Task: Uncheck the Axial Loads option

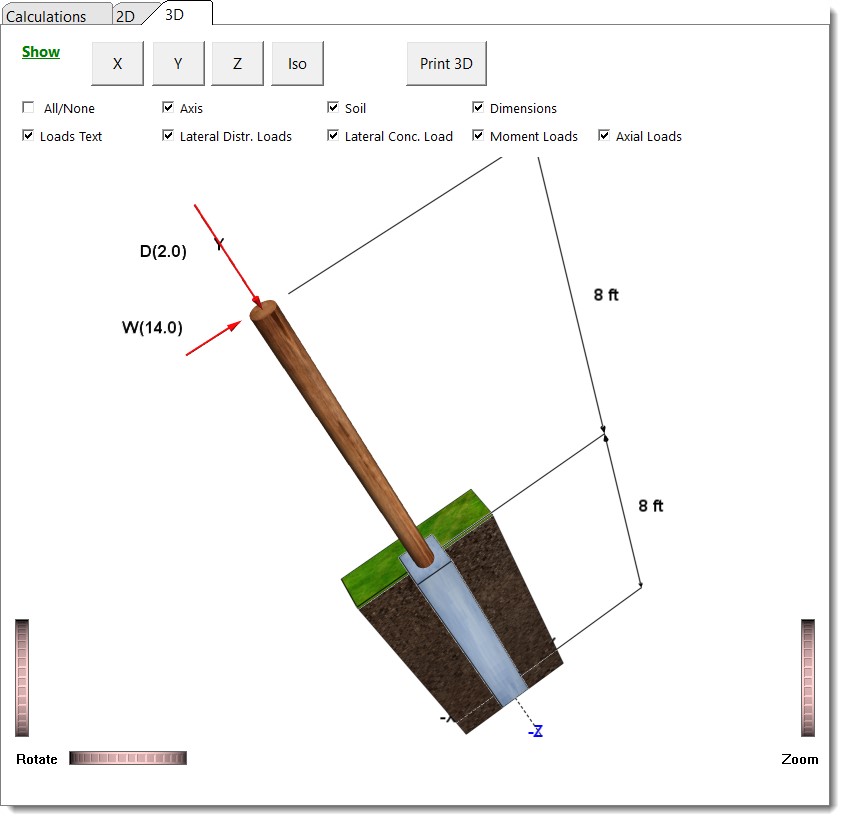Action: pyautogui.click(x=602, y=135)
